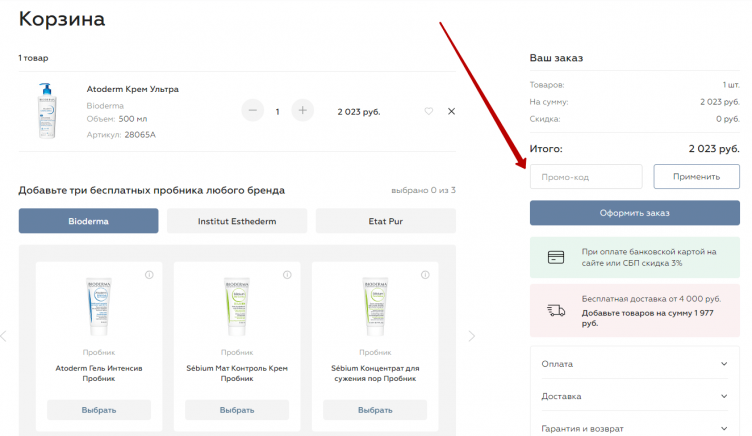Switch to the Bioderma samples tab
The image size is (752, 436).
click(x=88, y=221)
